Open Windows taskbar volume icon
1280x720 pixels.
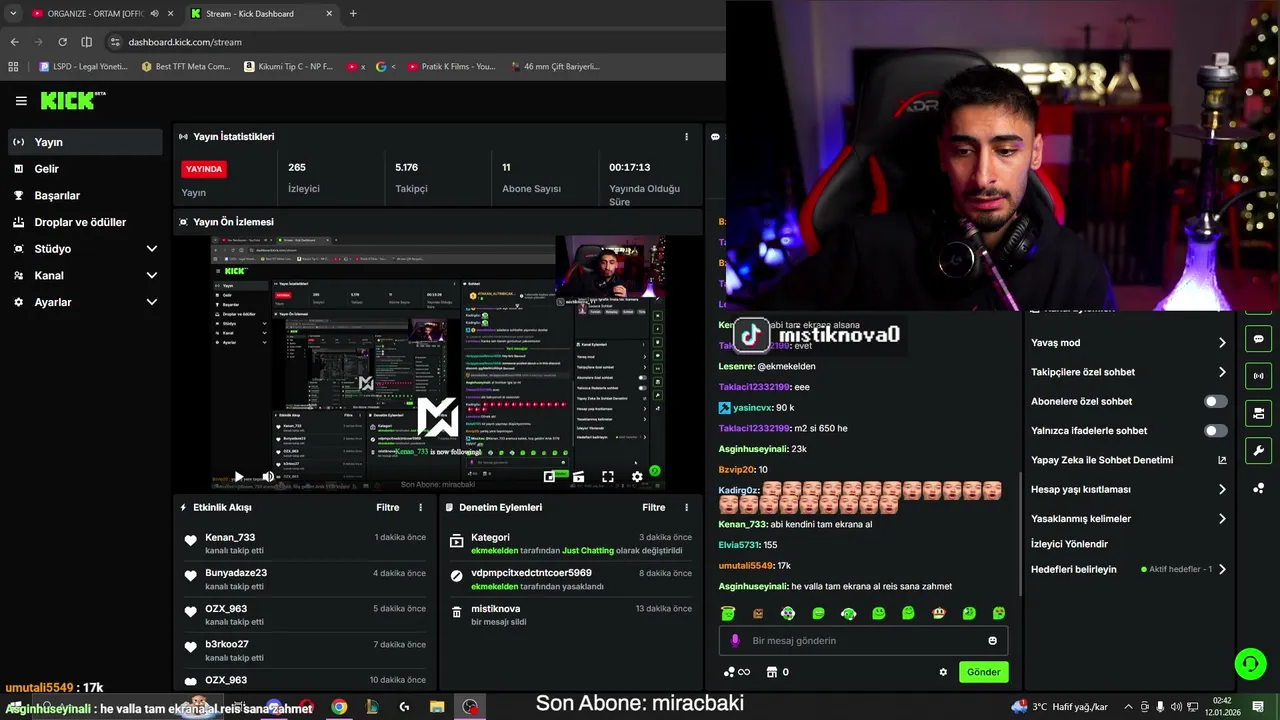point(1176,707)
